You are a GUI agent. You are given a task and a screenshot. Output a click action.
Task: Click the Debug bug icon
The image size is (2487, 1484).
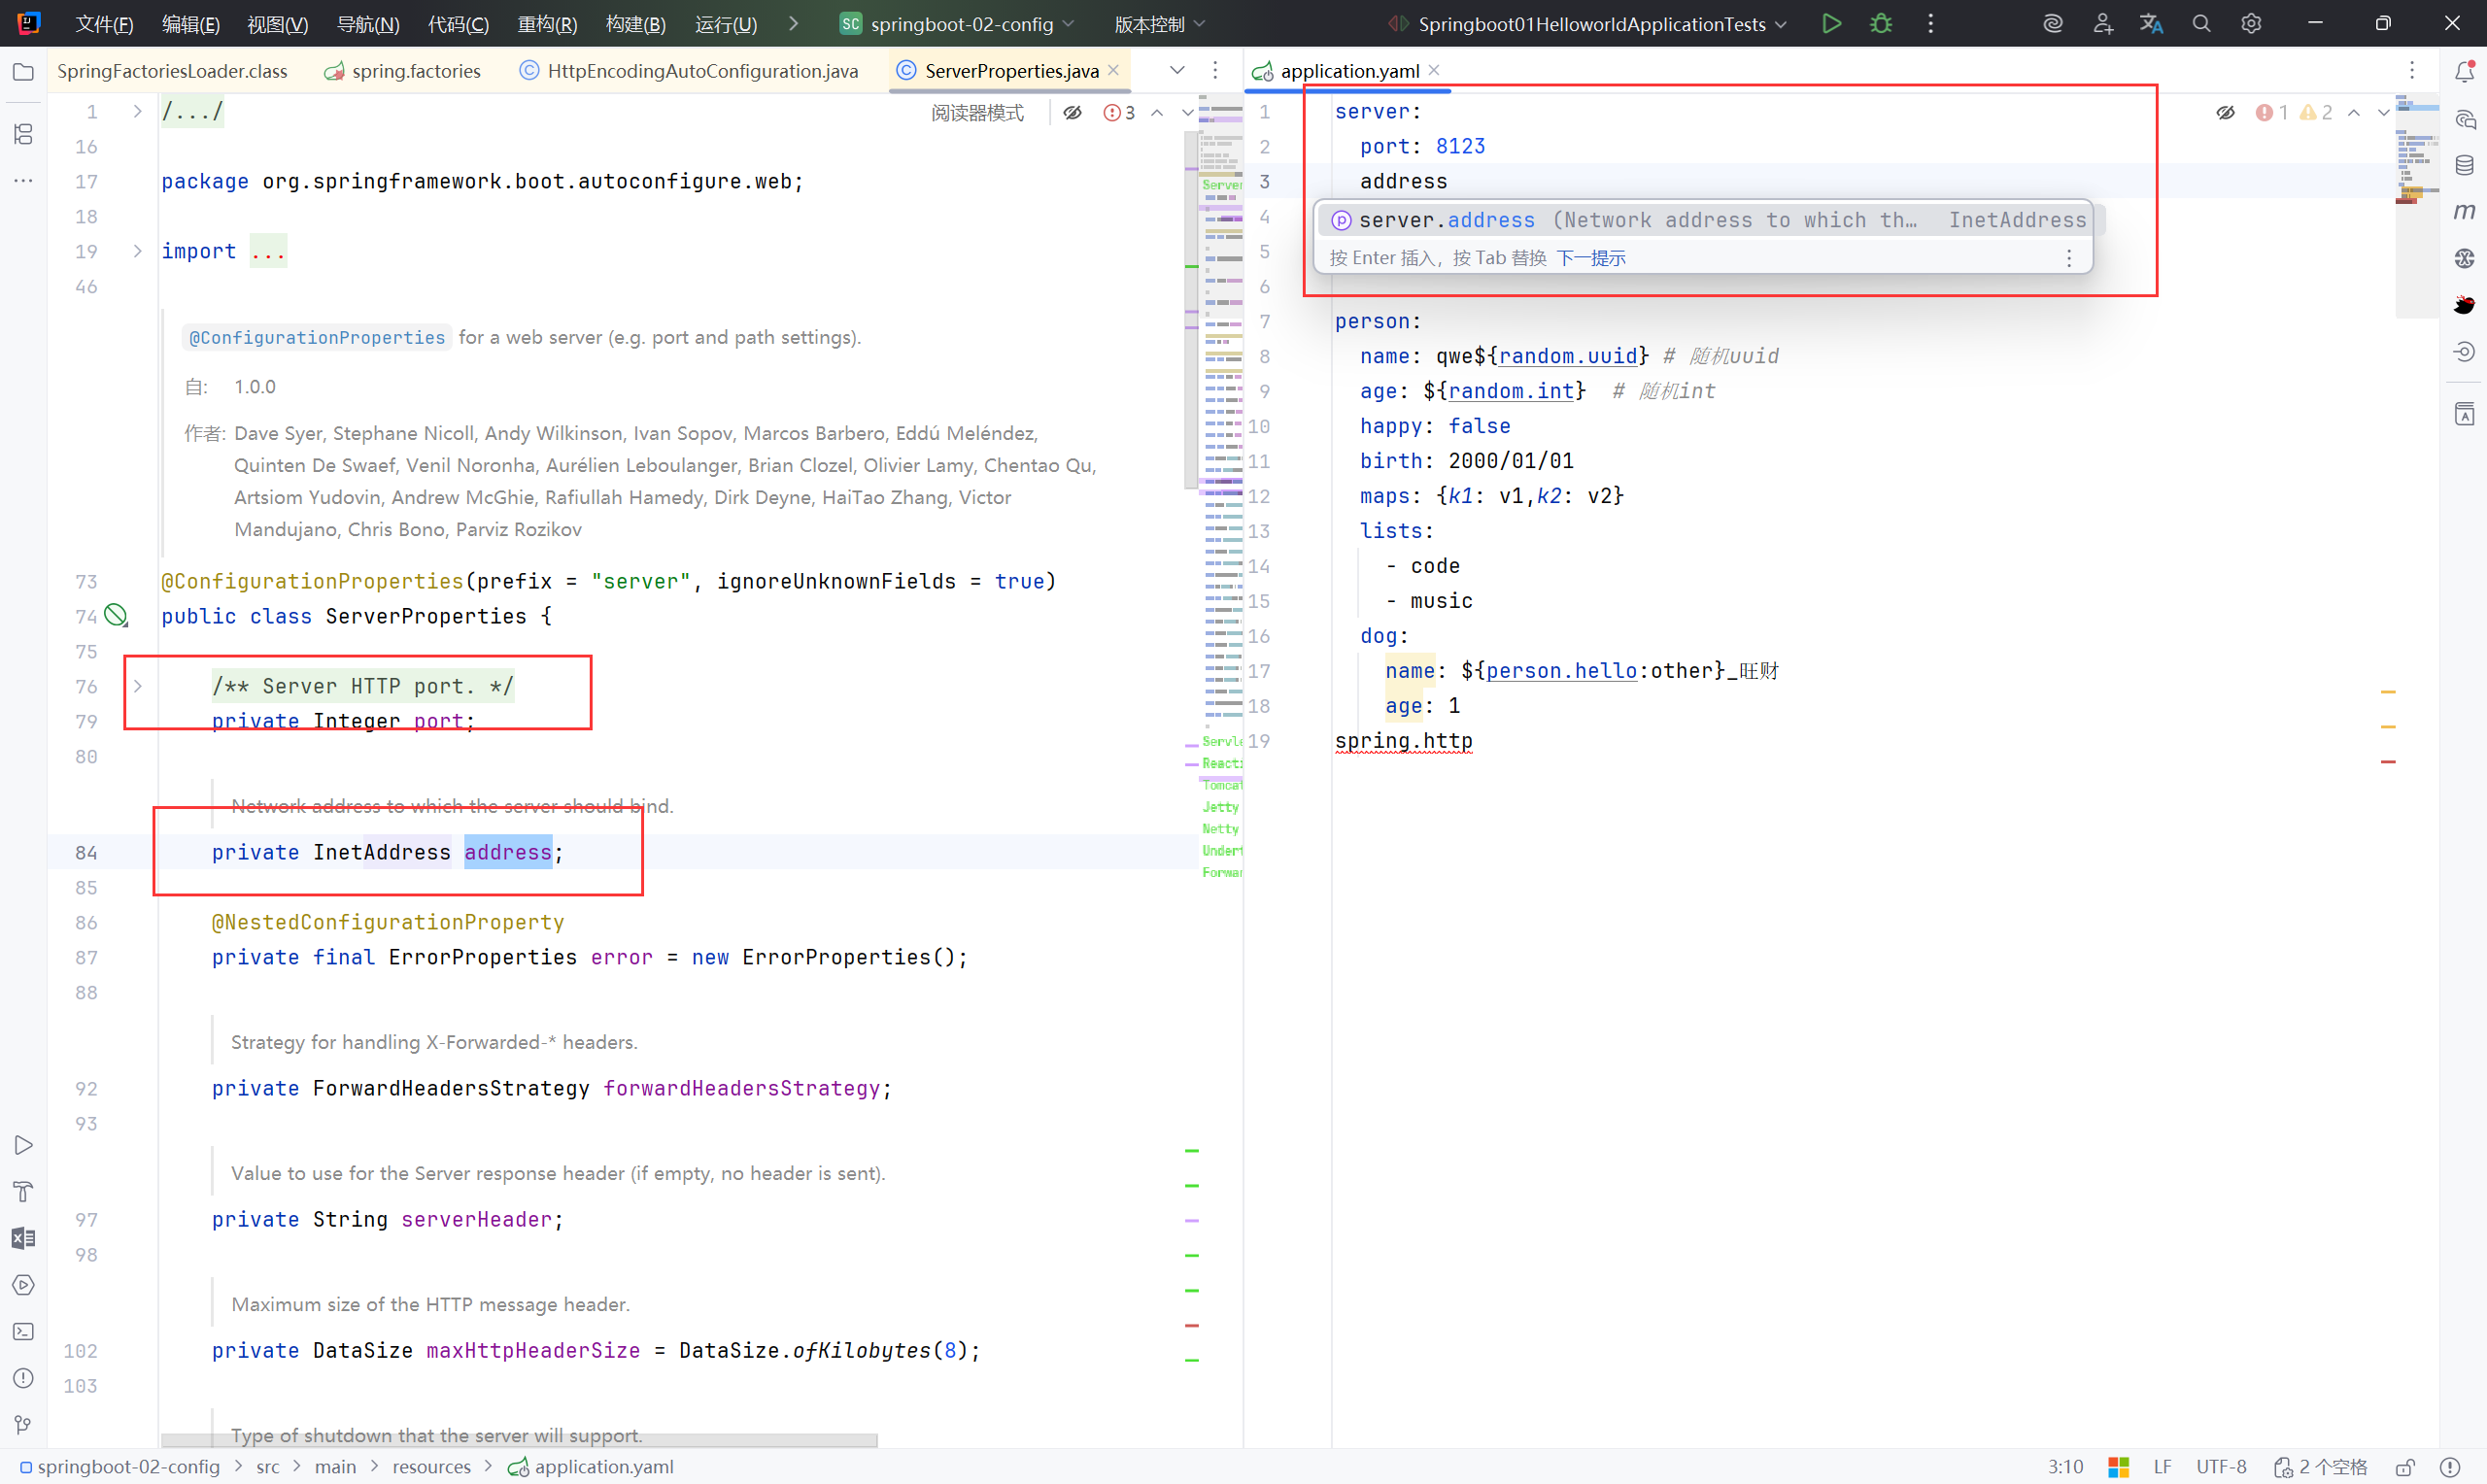pyautogui.click(x=1881, y=24)
